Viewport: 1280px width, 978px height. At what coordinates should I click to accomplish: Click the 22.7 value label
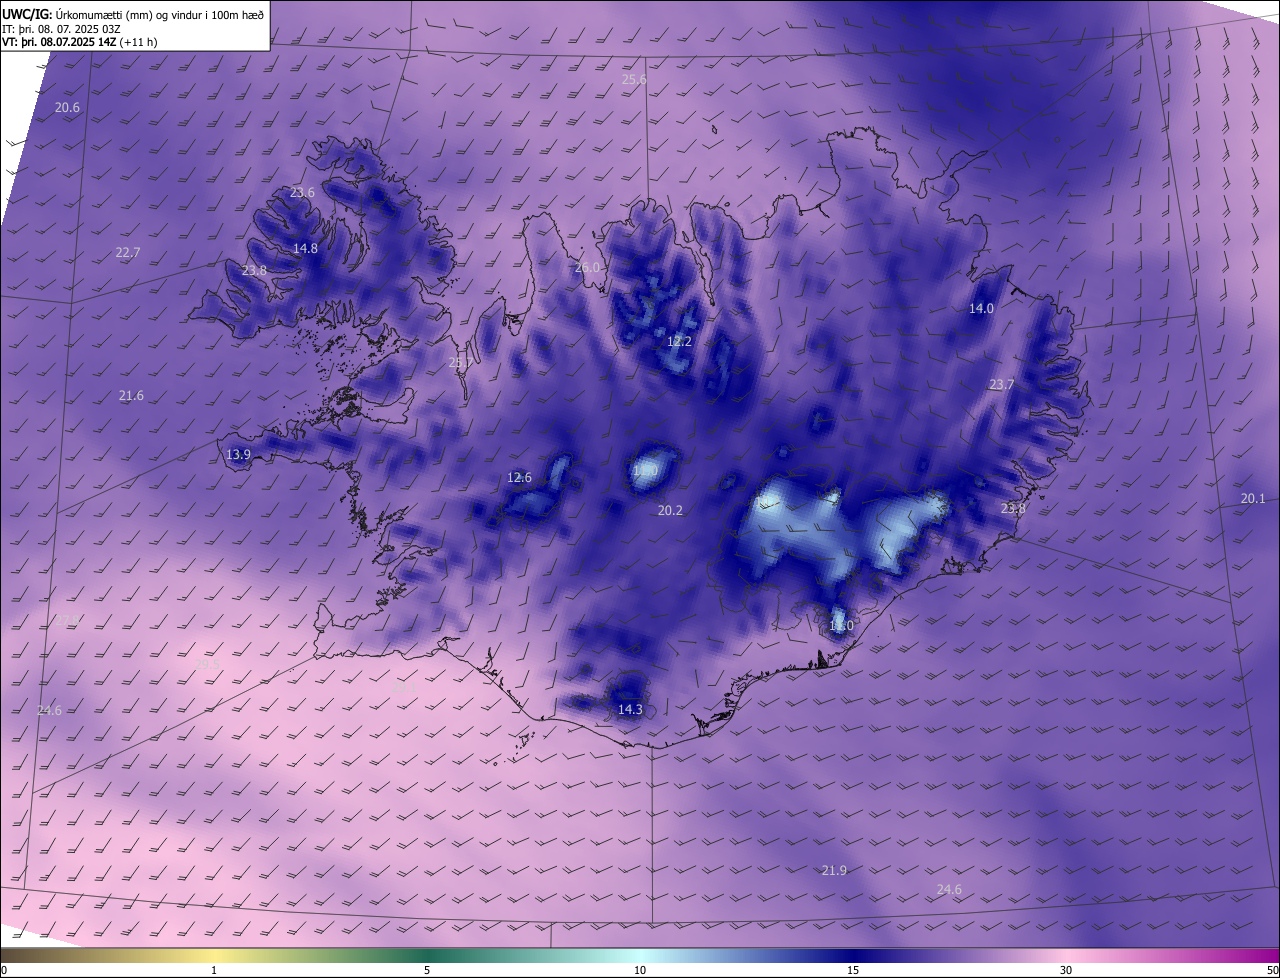tap(128, 253)
